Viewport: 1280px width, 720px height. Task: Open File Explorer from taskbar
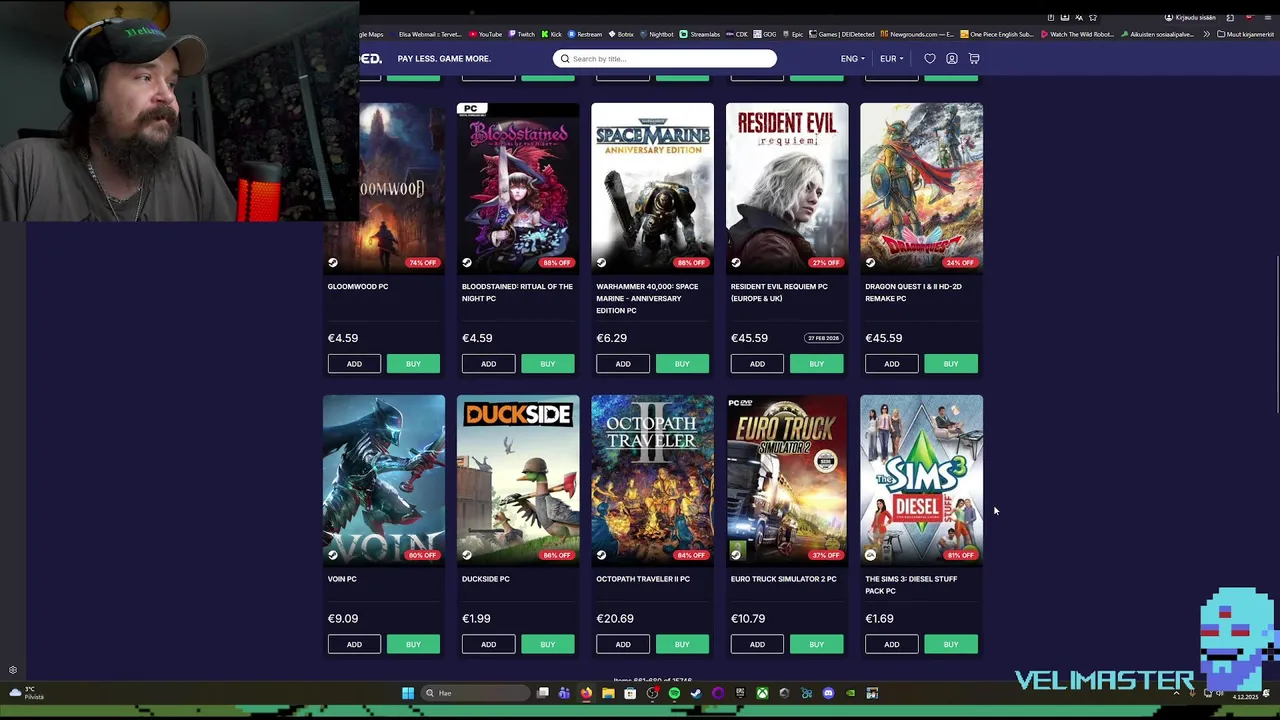[x=608, y=693]
